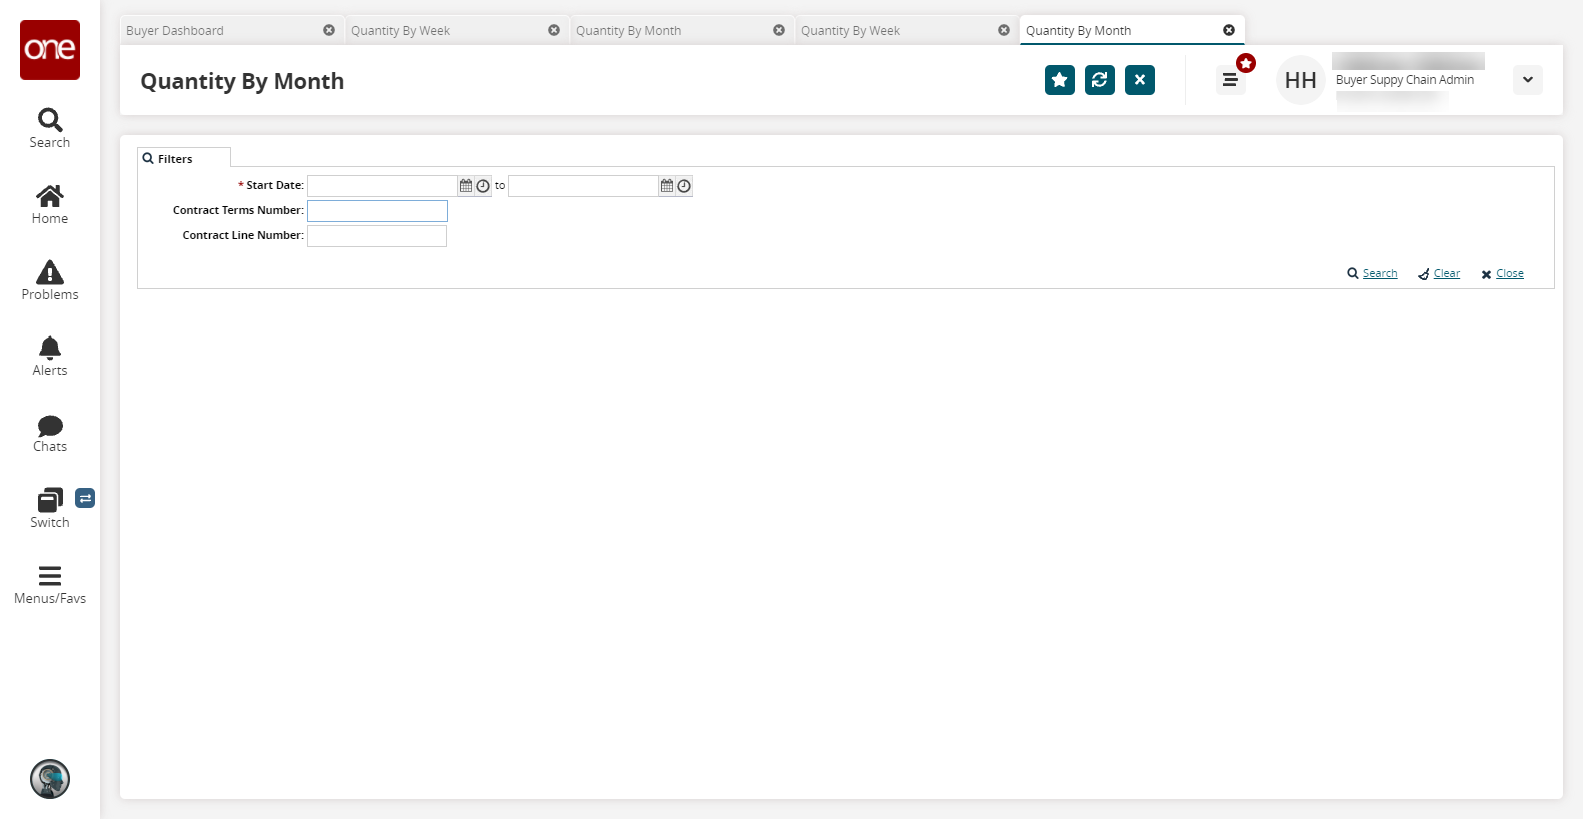
Task: Go to Home in the sidebar
Action: pyautogui.click(x=50, y=204)
